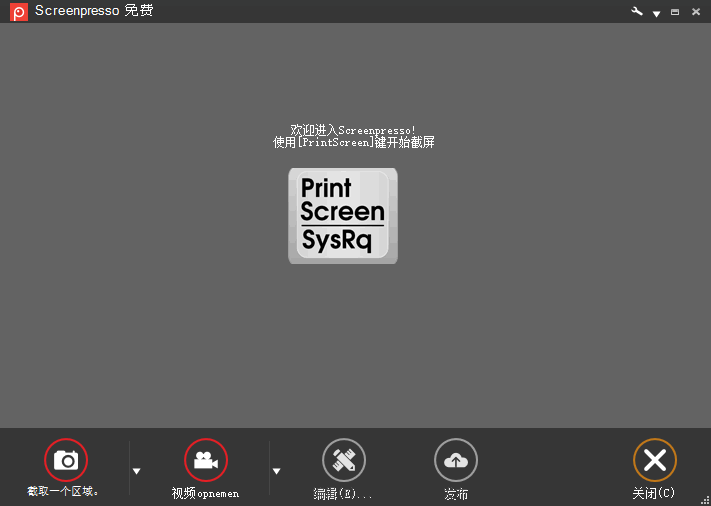Click the 关闭(C) label text
711x506 pixels.
click(x=654, y=492)
